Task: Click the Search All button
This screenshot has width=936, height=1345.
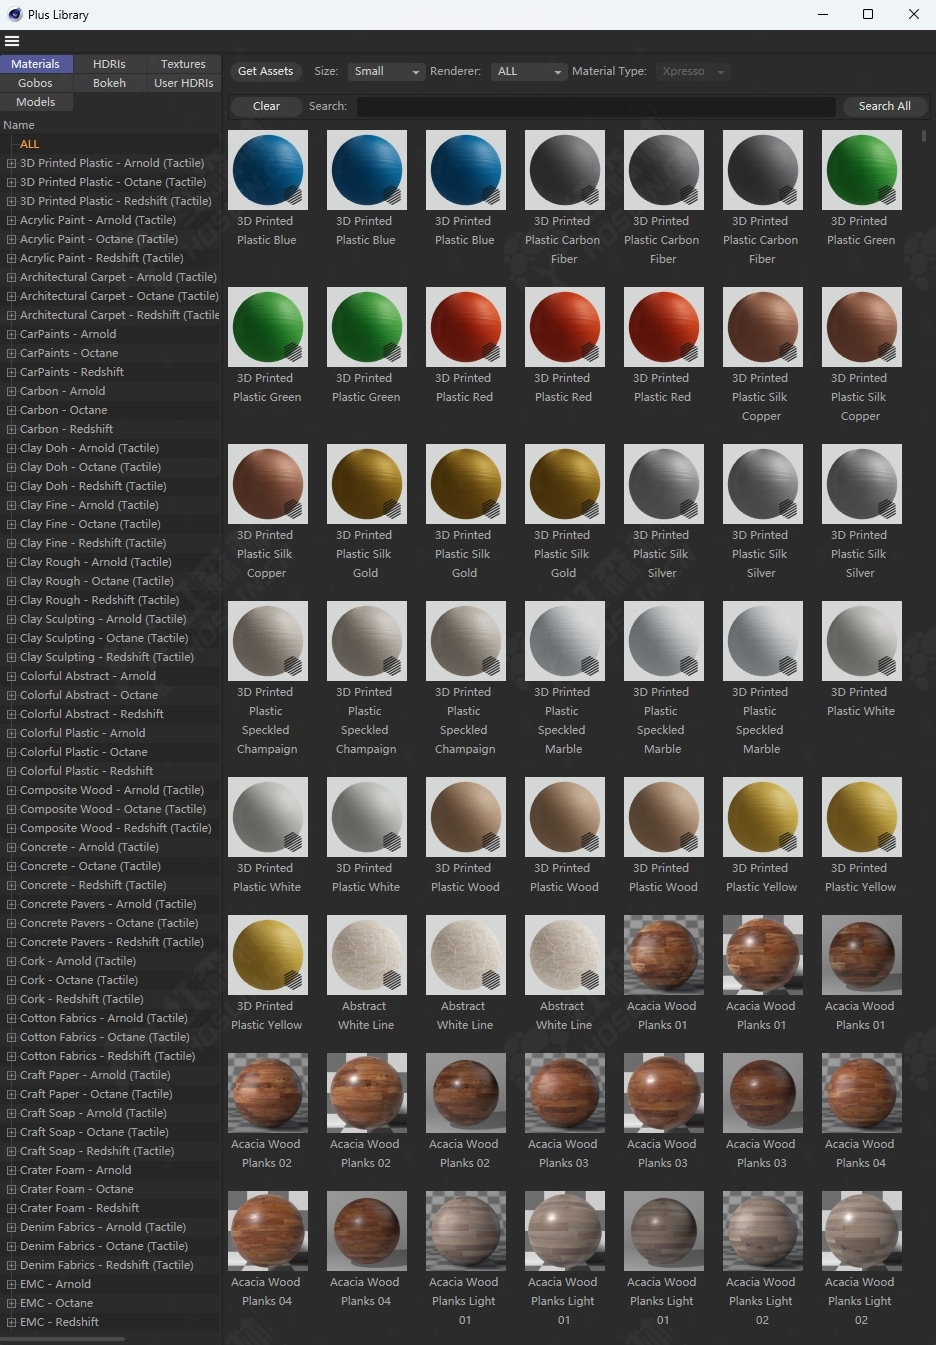Action: click(x=884, y=106)
